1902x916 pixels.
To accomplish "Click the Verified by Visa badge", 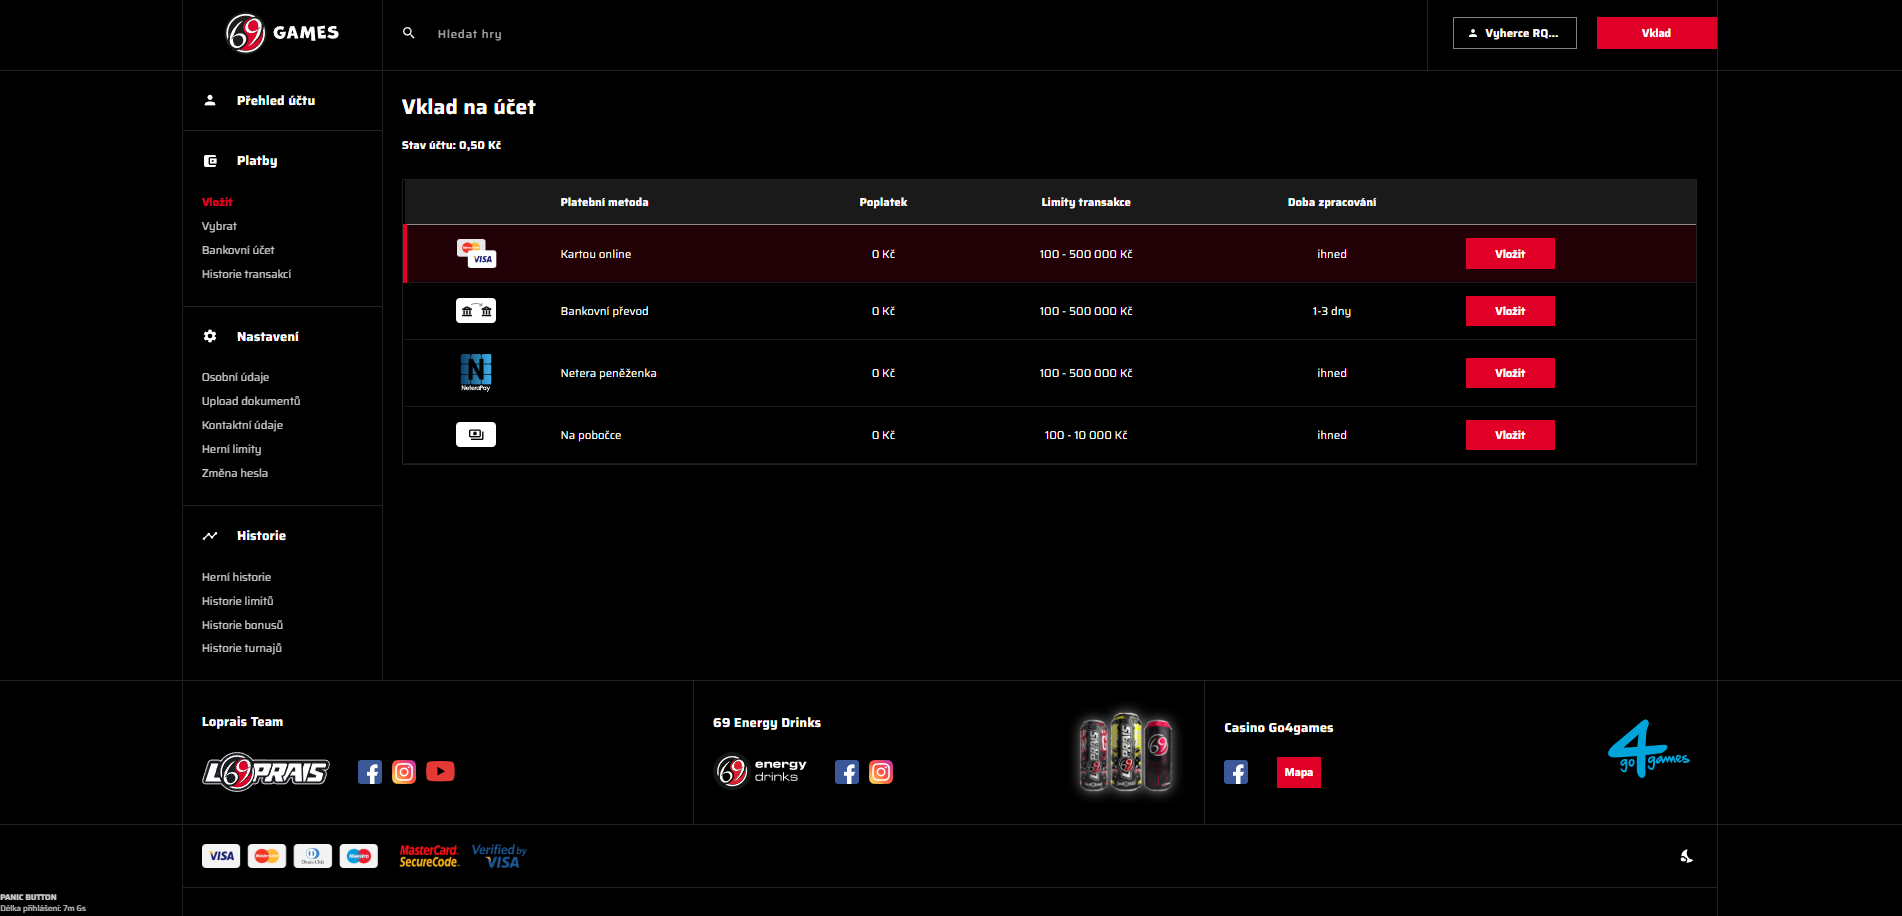I will coord(499,856).
